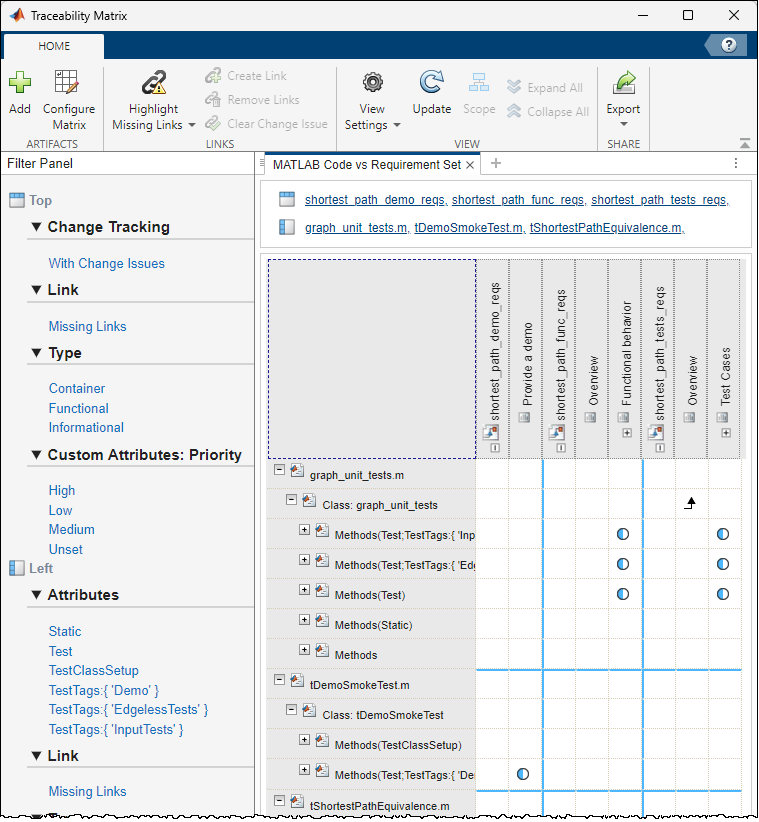Filter by Container type
Screen dimensions: 759x822
[x=77, y=388]
